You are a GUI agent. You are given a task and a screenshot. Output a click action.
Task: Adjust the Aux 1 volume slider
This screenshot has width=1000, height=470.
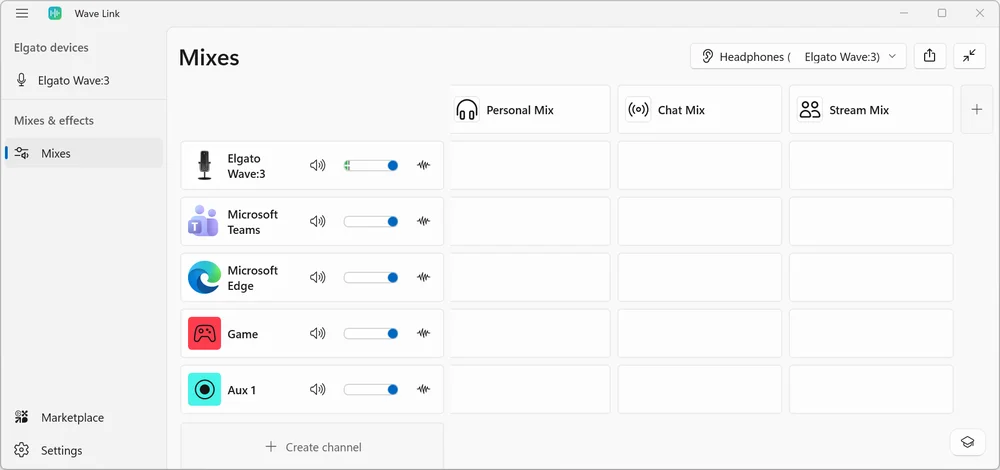click(x=371, y=389)
